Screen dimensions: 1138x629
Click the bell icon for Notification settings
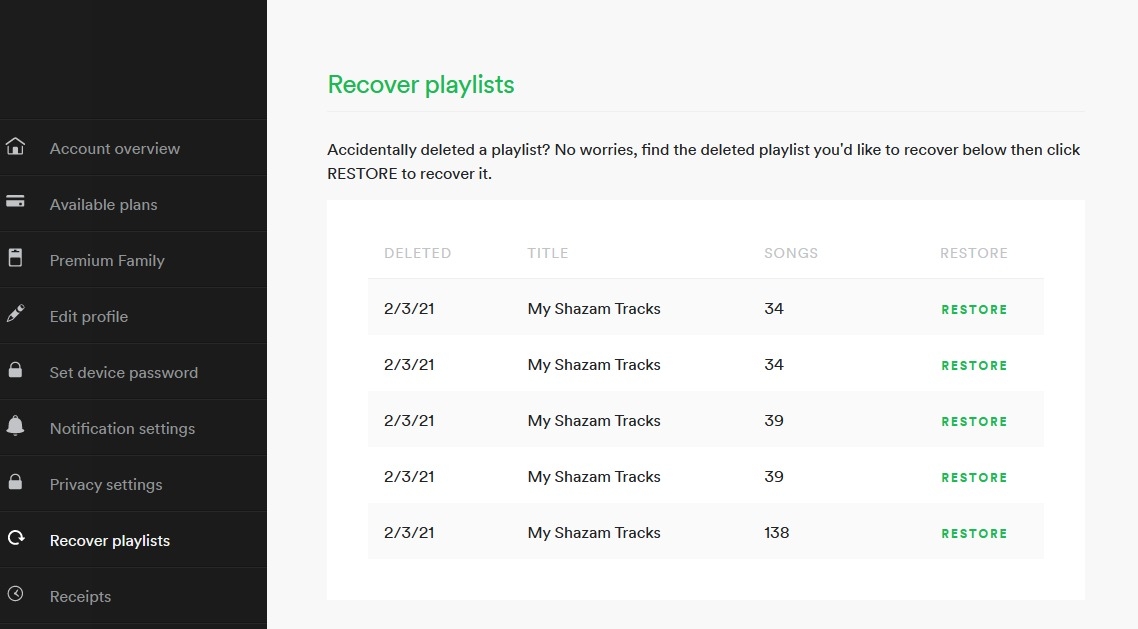(x=15, y=427)
